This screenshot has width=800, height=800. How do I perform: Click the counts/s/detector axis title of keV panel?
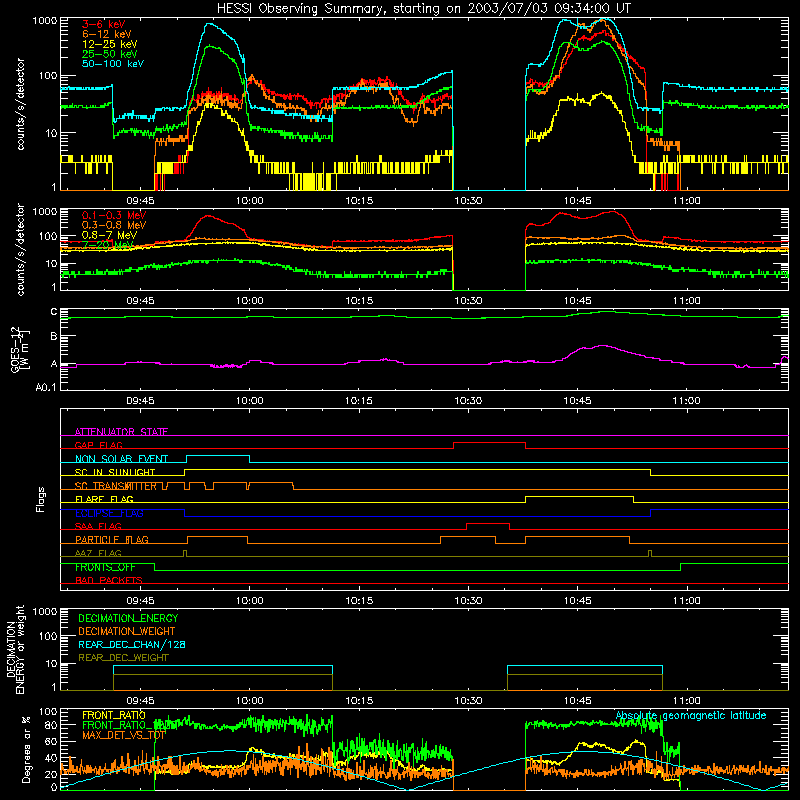[x=20, y=104]
